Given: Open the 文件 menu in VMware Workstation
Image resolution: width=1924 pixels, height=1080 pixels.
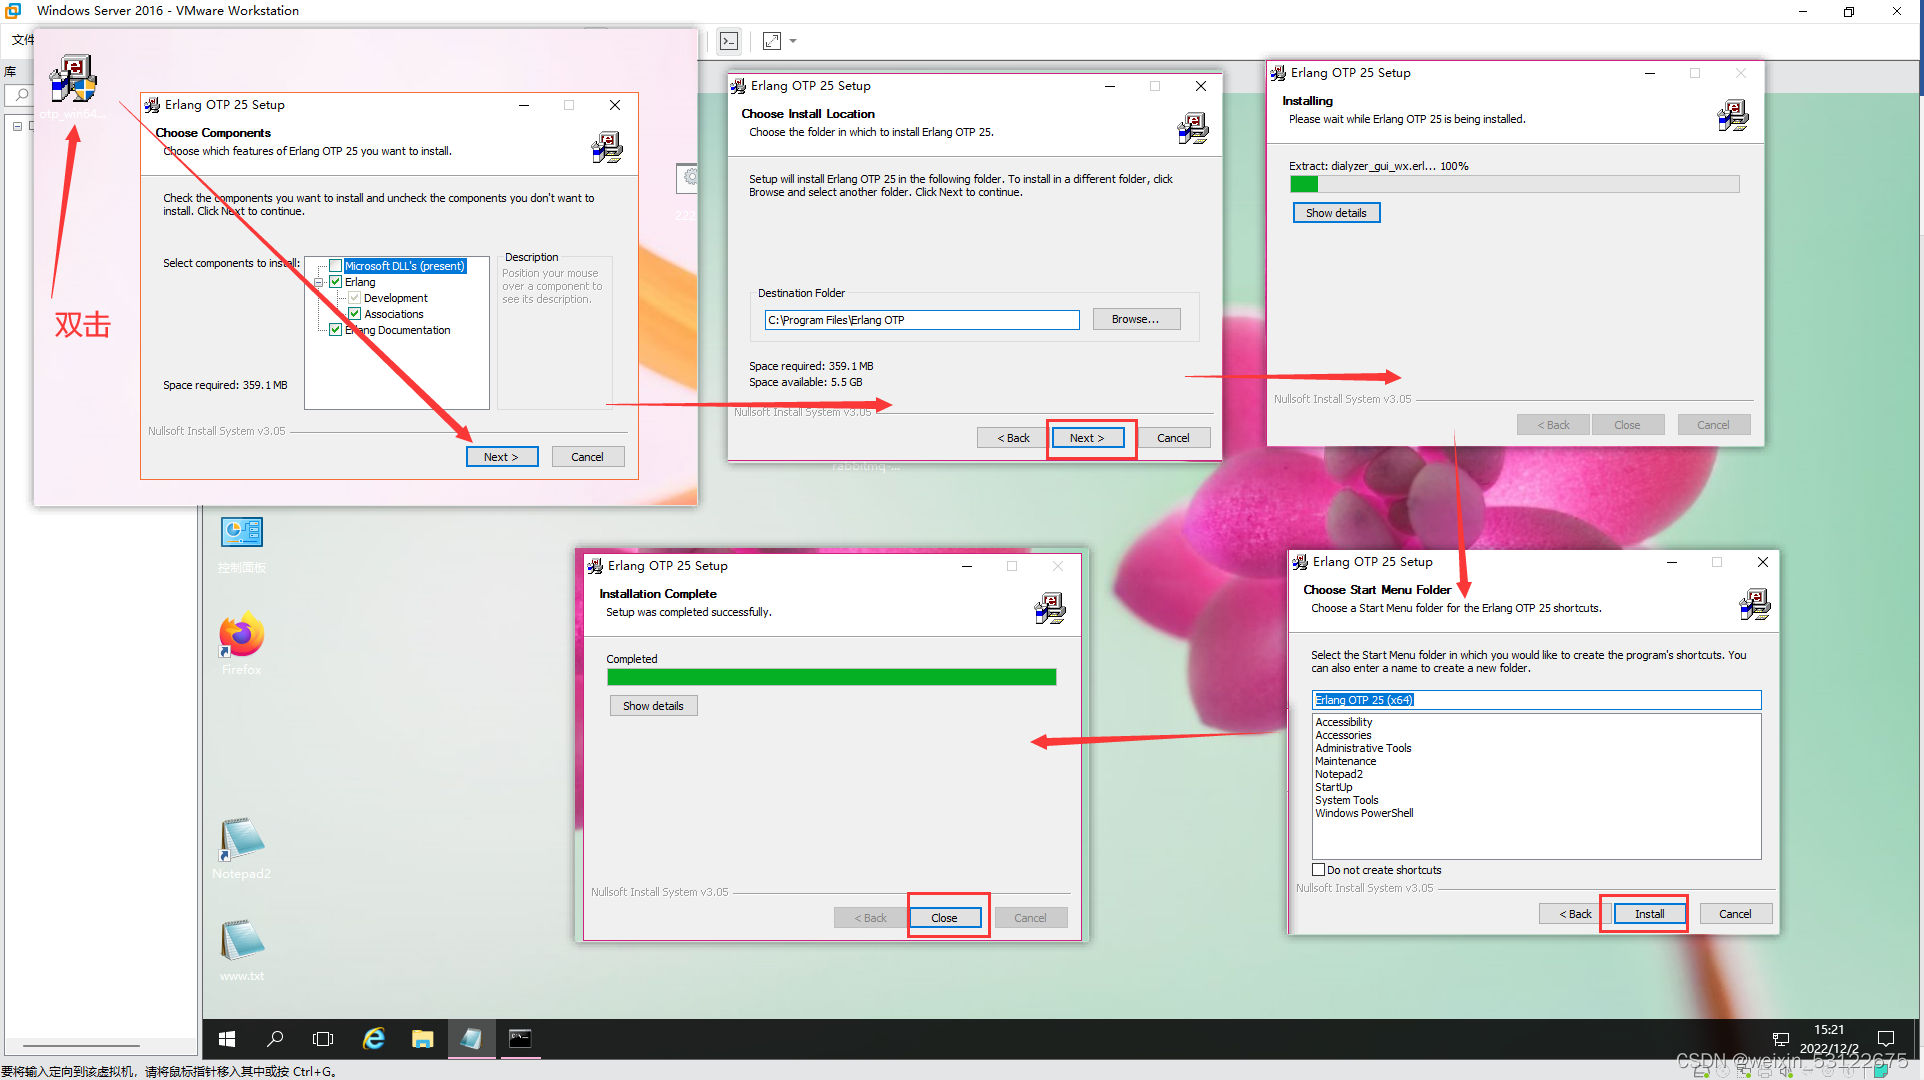Looking at the screenshot, I should tap(22, 39).
